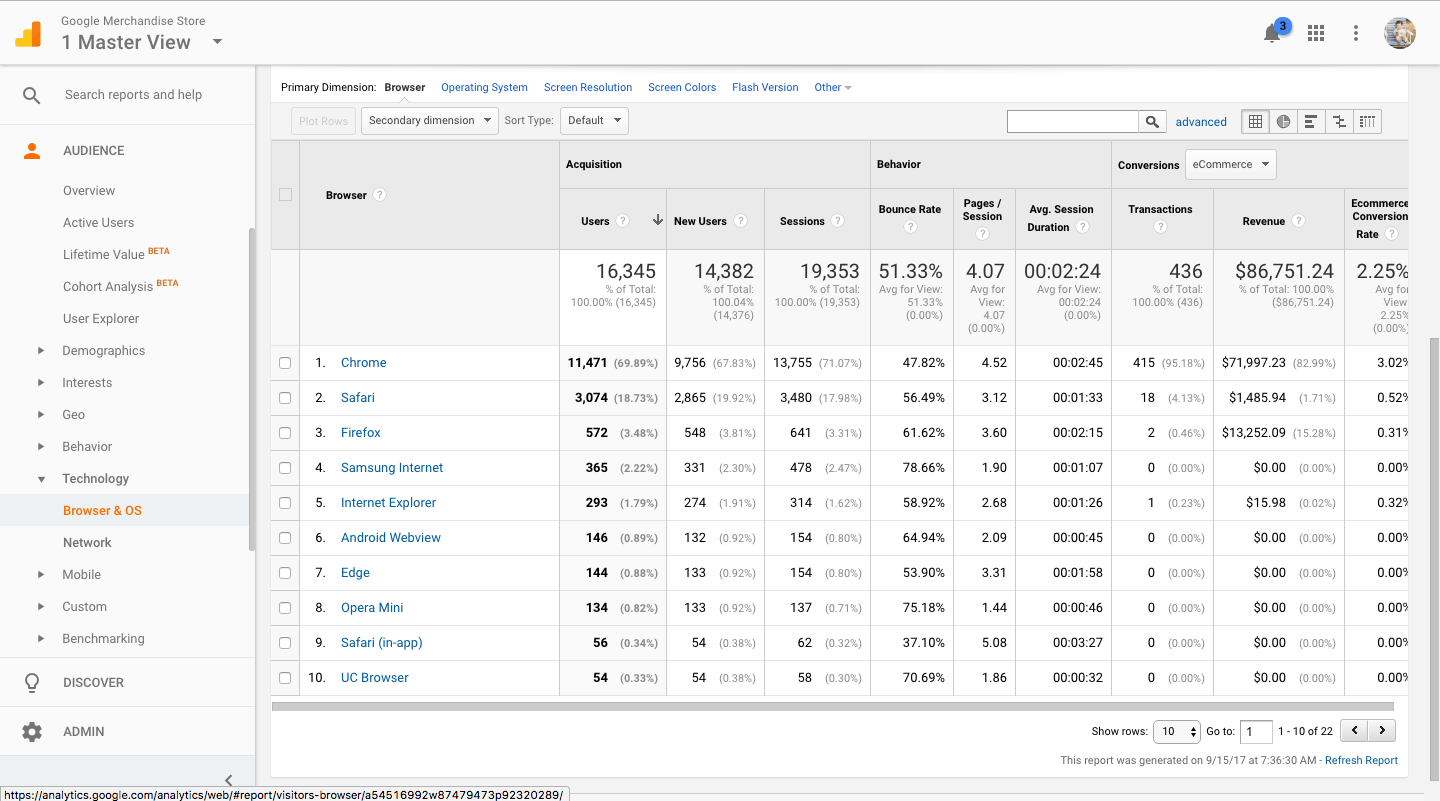
Task: Tick the Samsung Internet row checkbox
Action: pyautogui.click(x=285, y=468)
